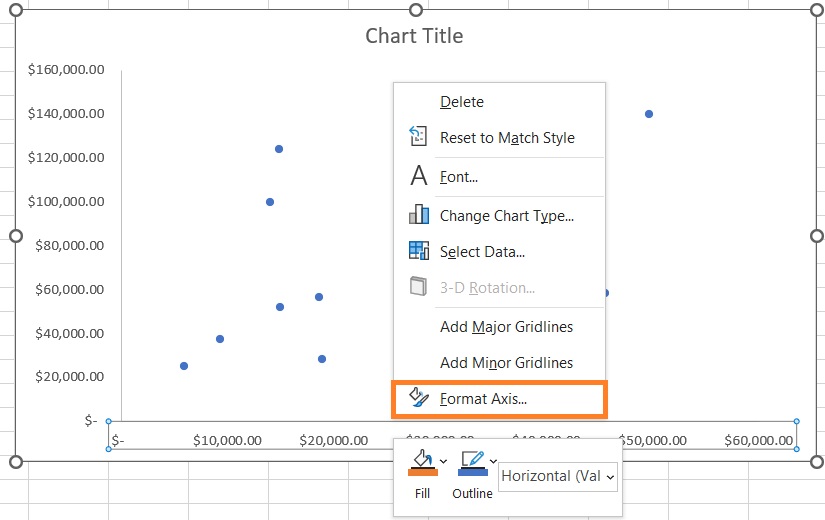Click the $20,000.00 horizontal axis label
The height and width of the screenshot is (520, 825).
(x=334, y=441)
